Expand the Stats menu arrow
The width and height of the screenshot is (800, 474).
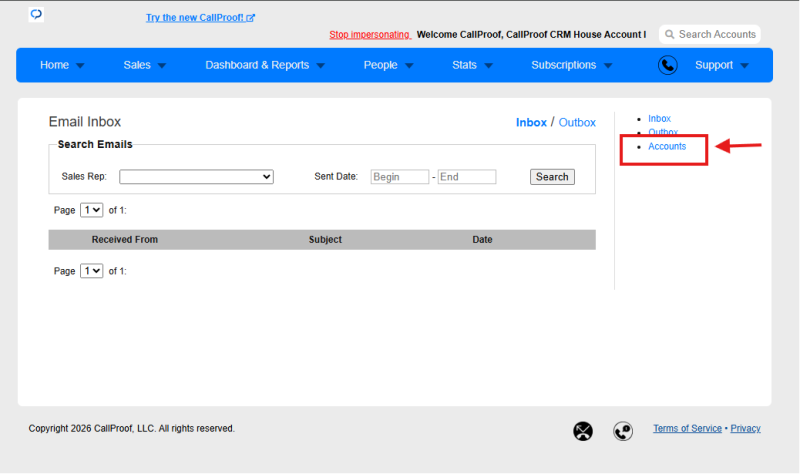[x=488, y=66]
